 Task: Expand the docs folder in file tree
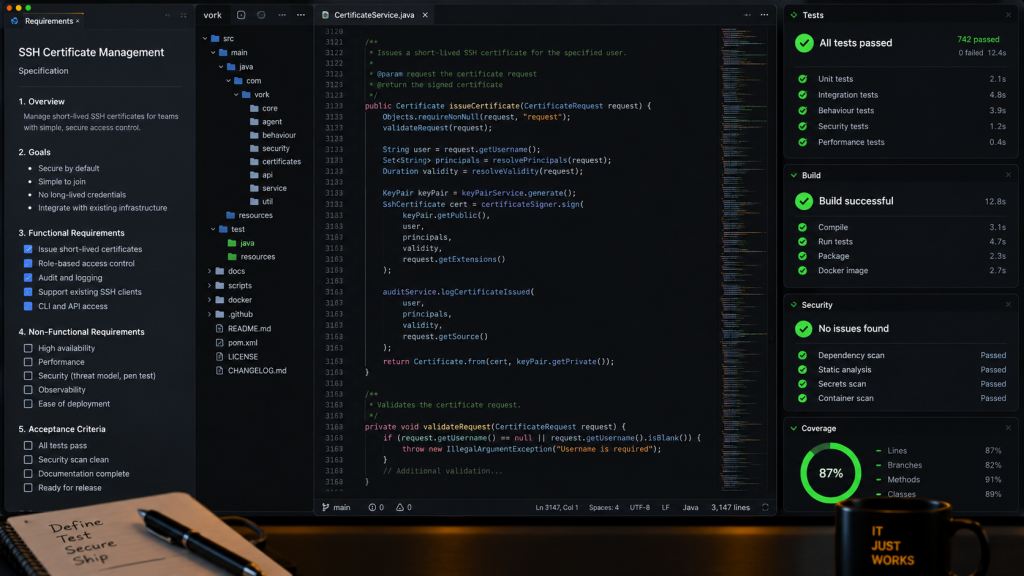[x=210, y=271]
